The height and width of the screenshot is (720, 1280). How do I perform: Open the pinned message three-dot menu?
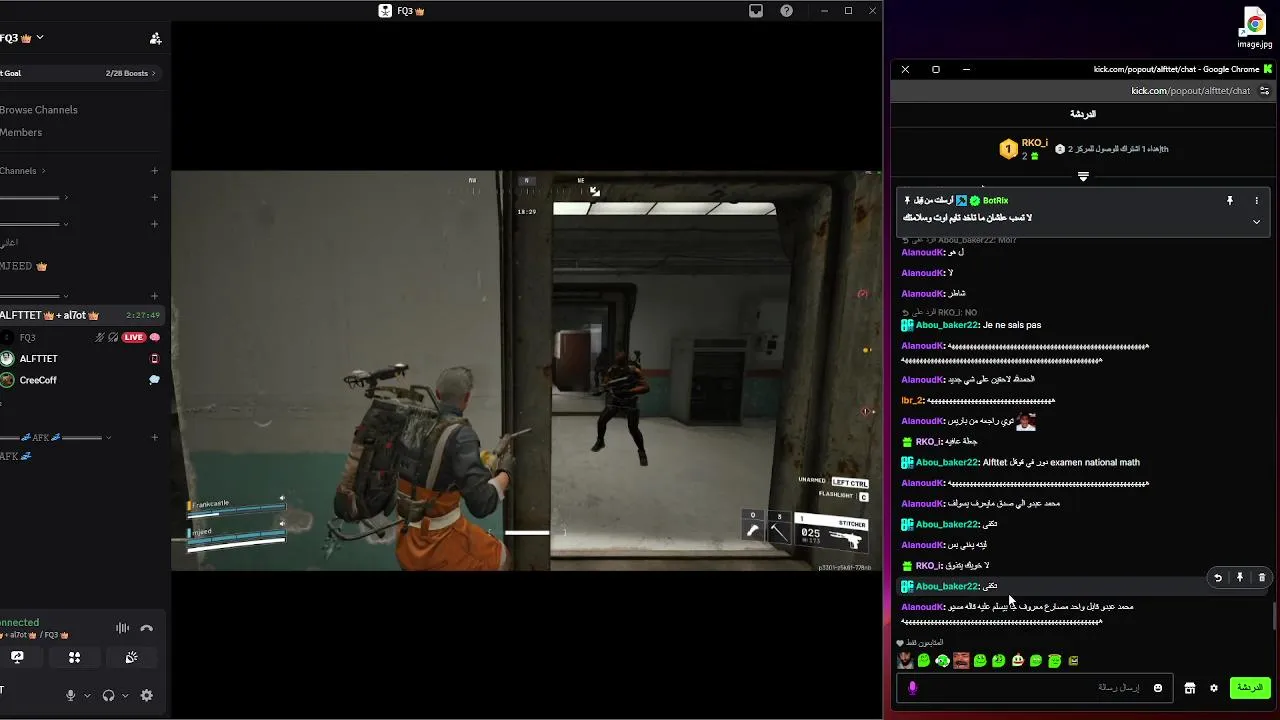click(x=1257, y=201)
